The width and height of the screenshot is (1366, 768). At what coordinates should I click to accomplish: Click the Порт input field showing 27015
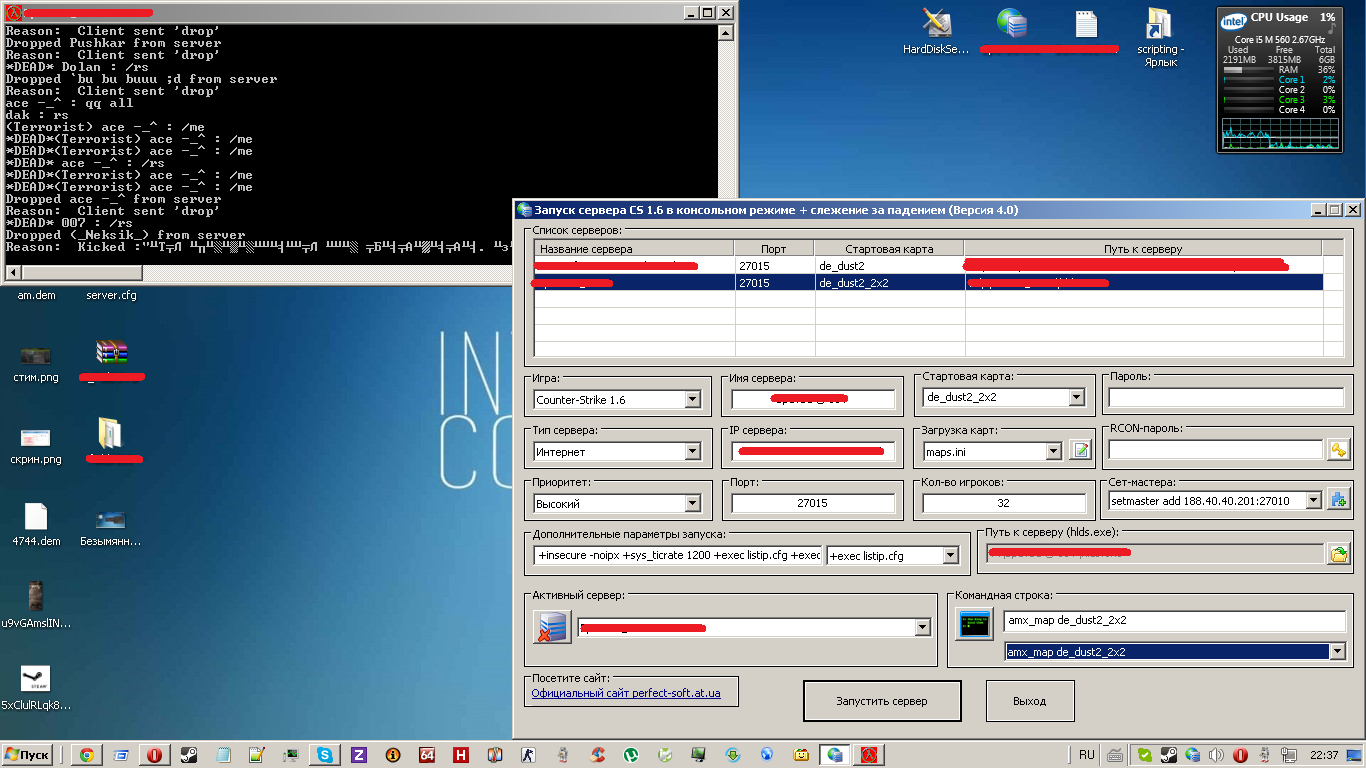pyautogui.click(x=812, y=503)
